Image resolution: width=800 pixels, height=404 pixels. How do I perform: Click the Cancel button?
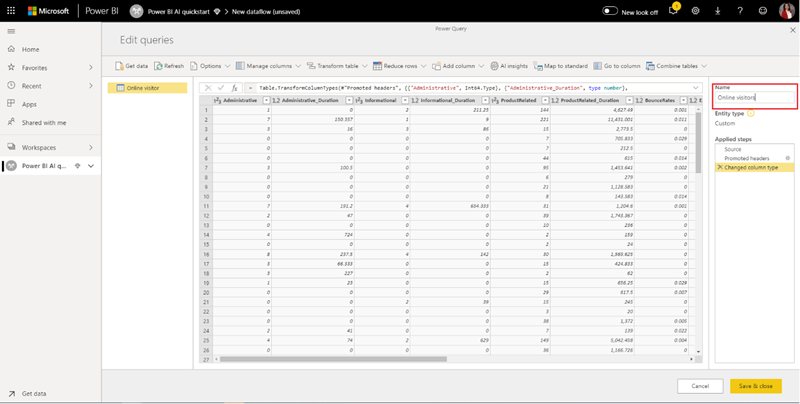[699, 385]
